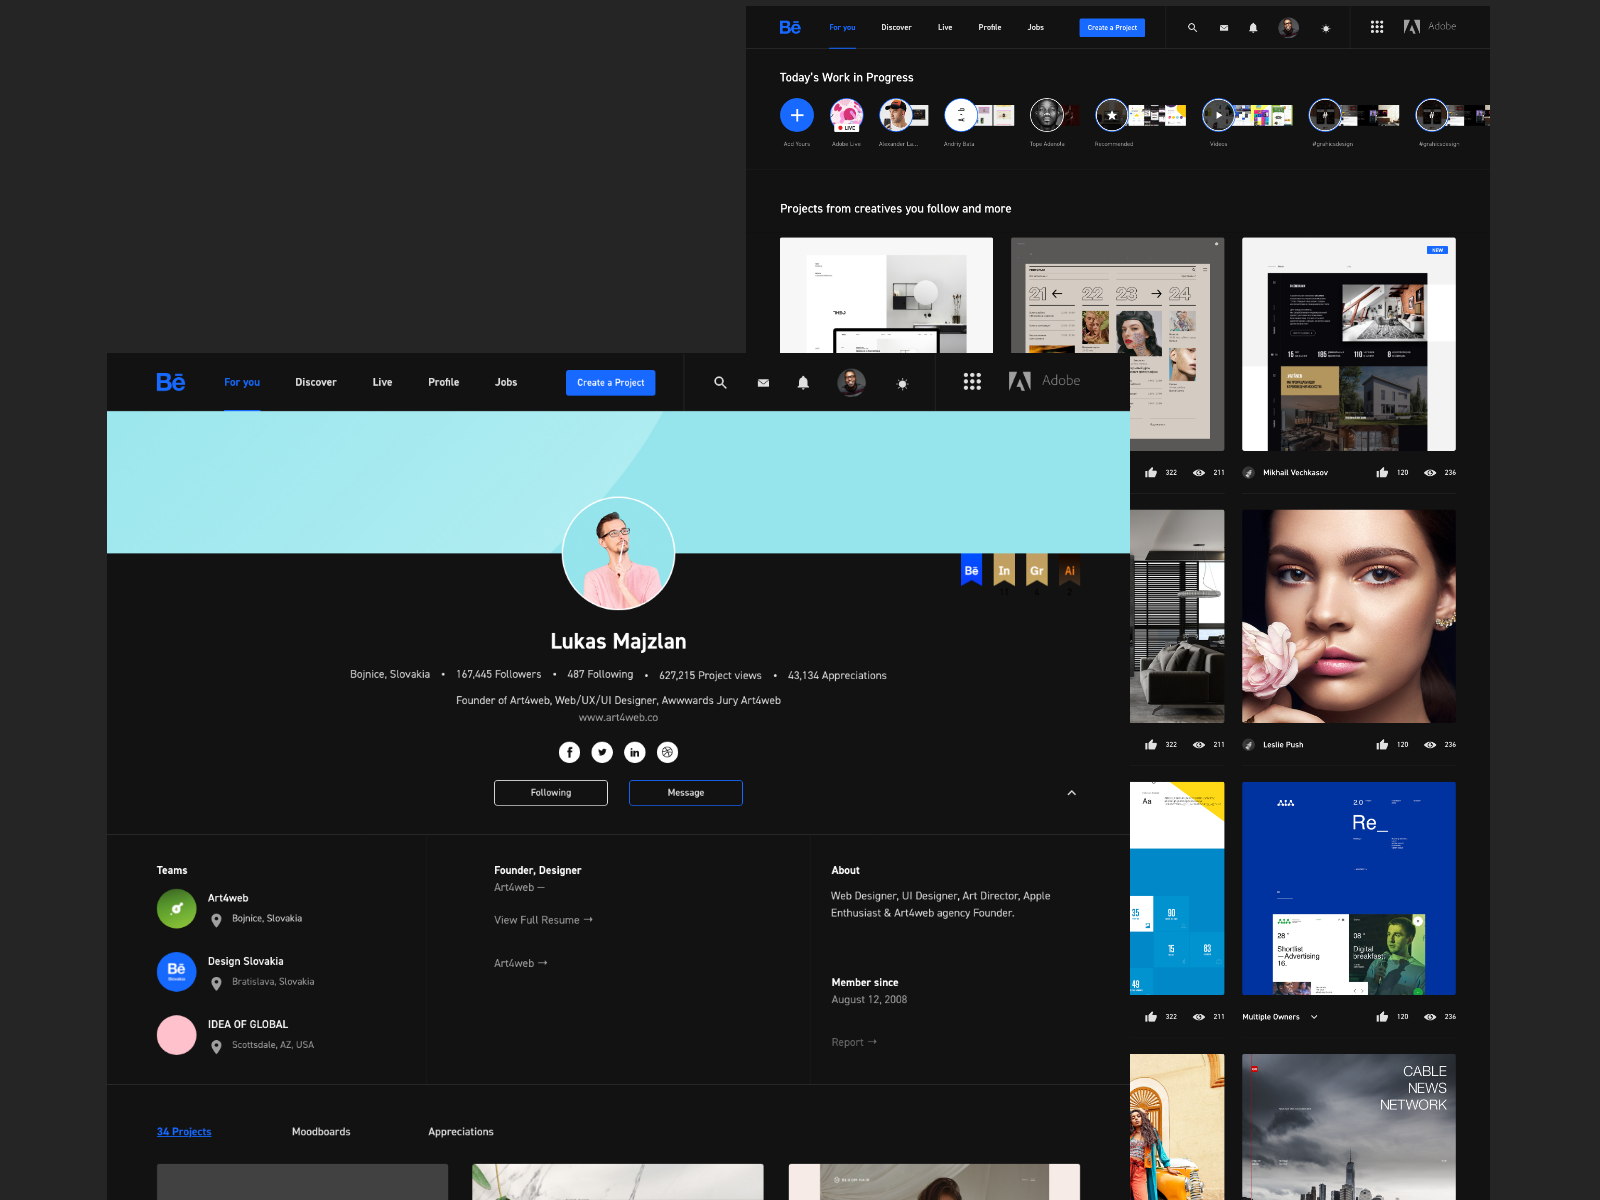Open the messages envelope icon

762,382
